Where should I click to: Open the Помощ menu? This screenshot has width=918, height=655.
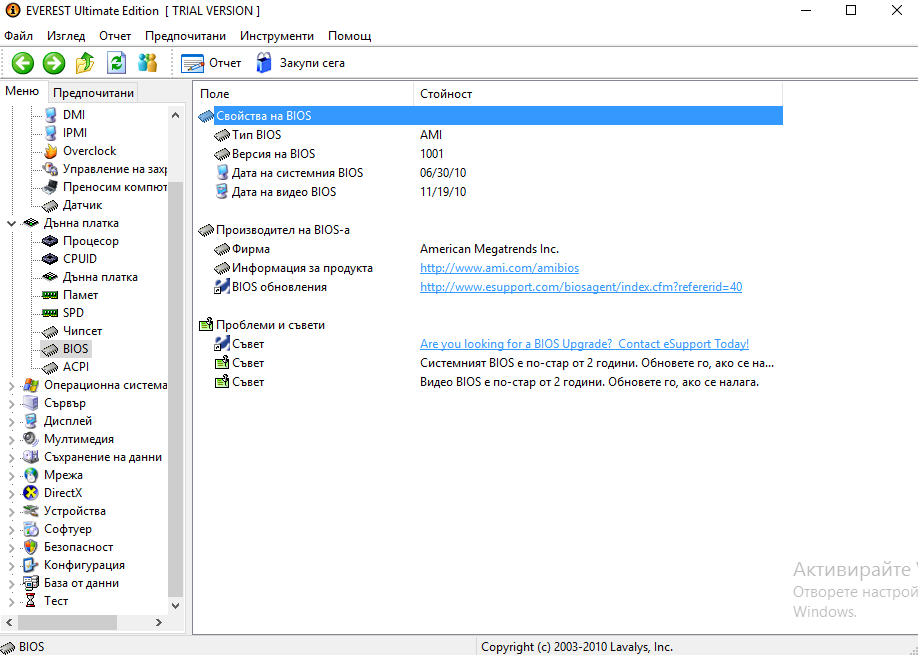pyautogui.click(x=350, y=36)
